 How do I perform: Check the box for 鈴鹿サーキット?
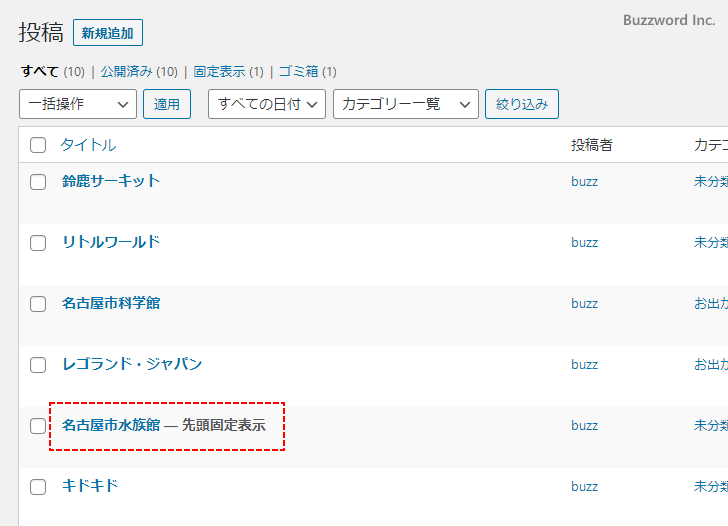38,182
